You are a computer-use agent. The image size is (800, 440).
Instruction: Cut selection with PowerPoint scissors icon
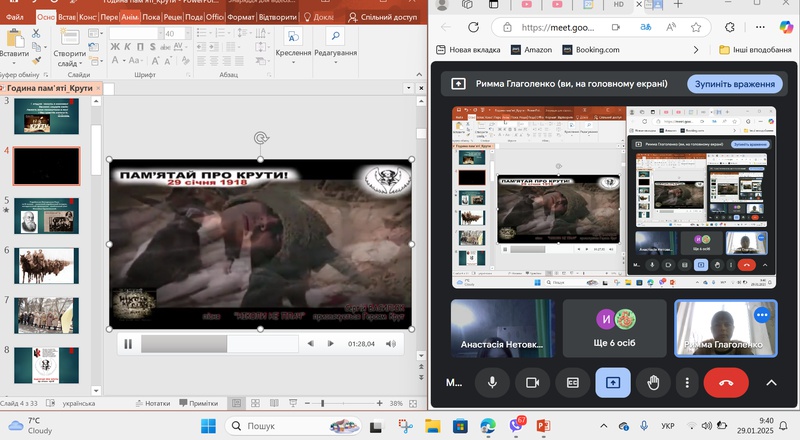[36, 34]
